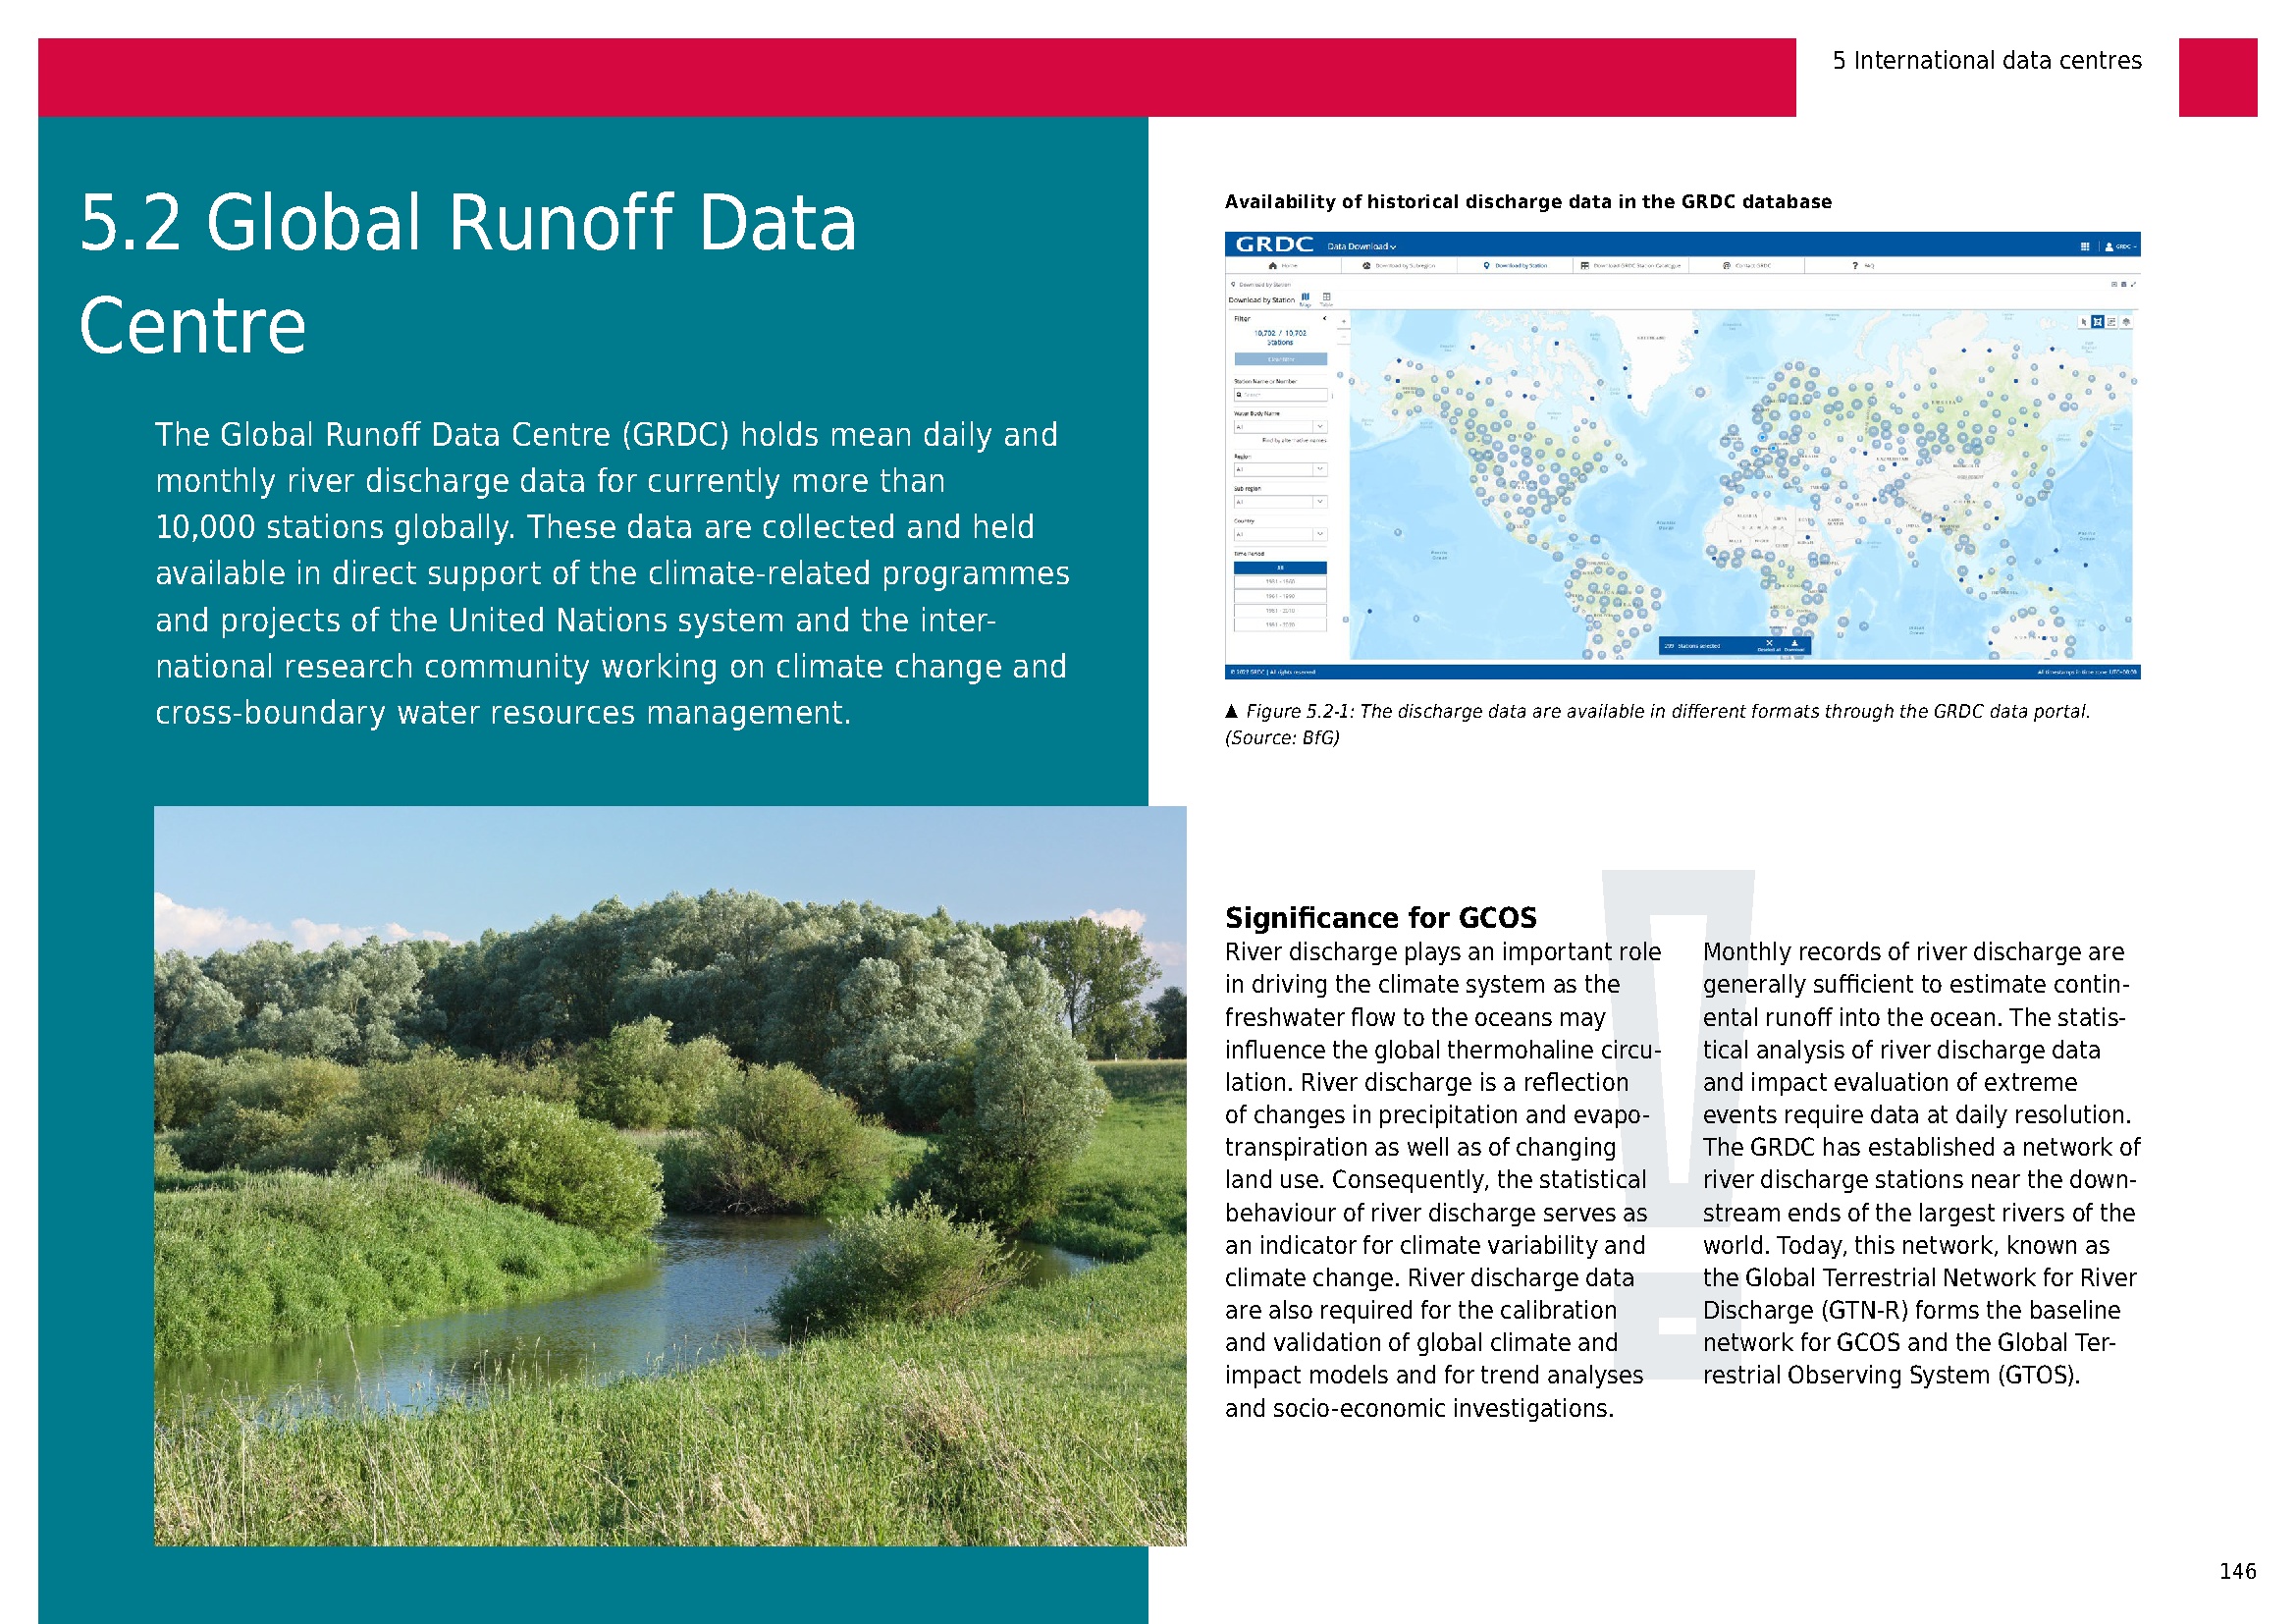Viewport: 2296px width, 1624px height.
Task: Select the third time period range option
Action: click(x=1281, y=610)
